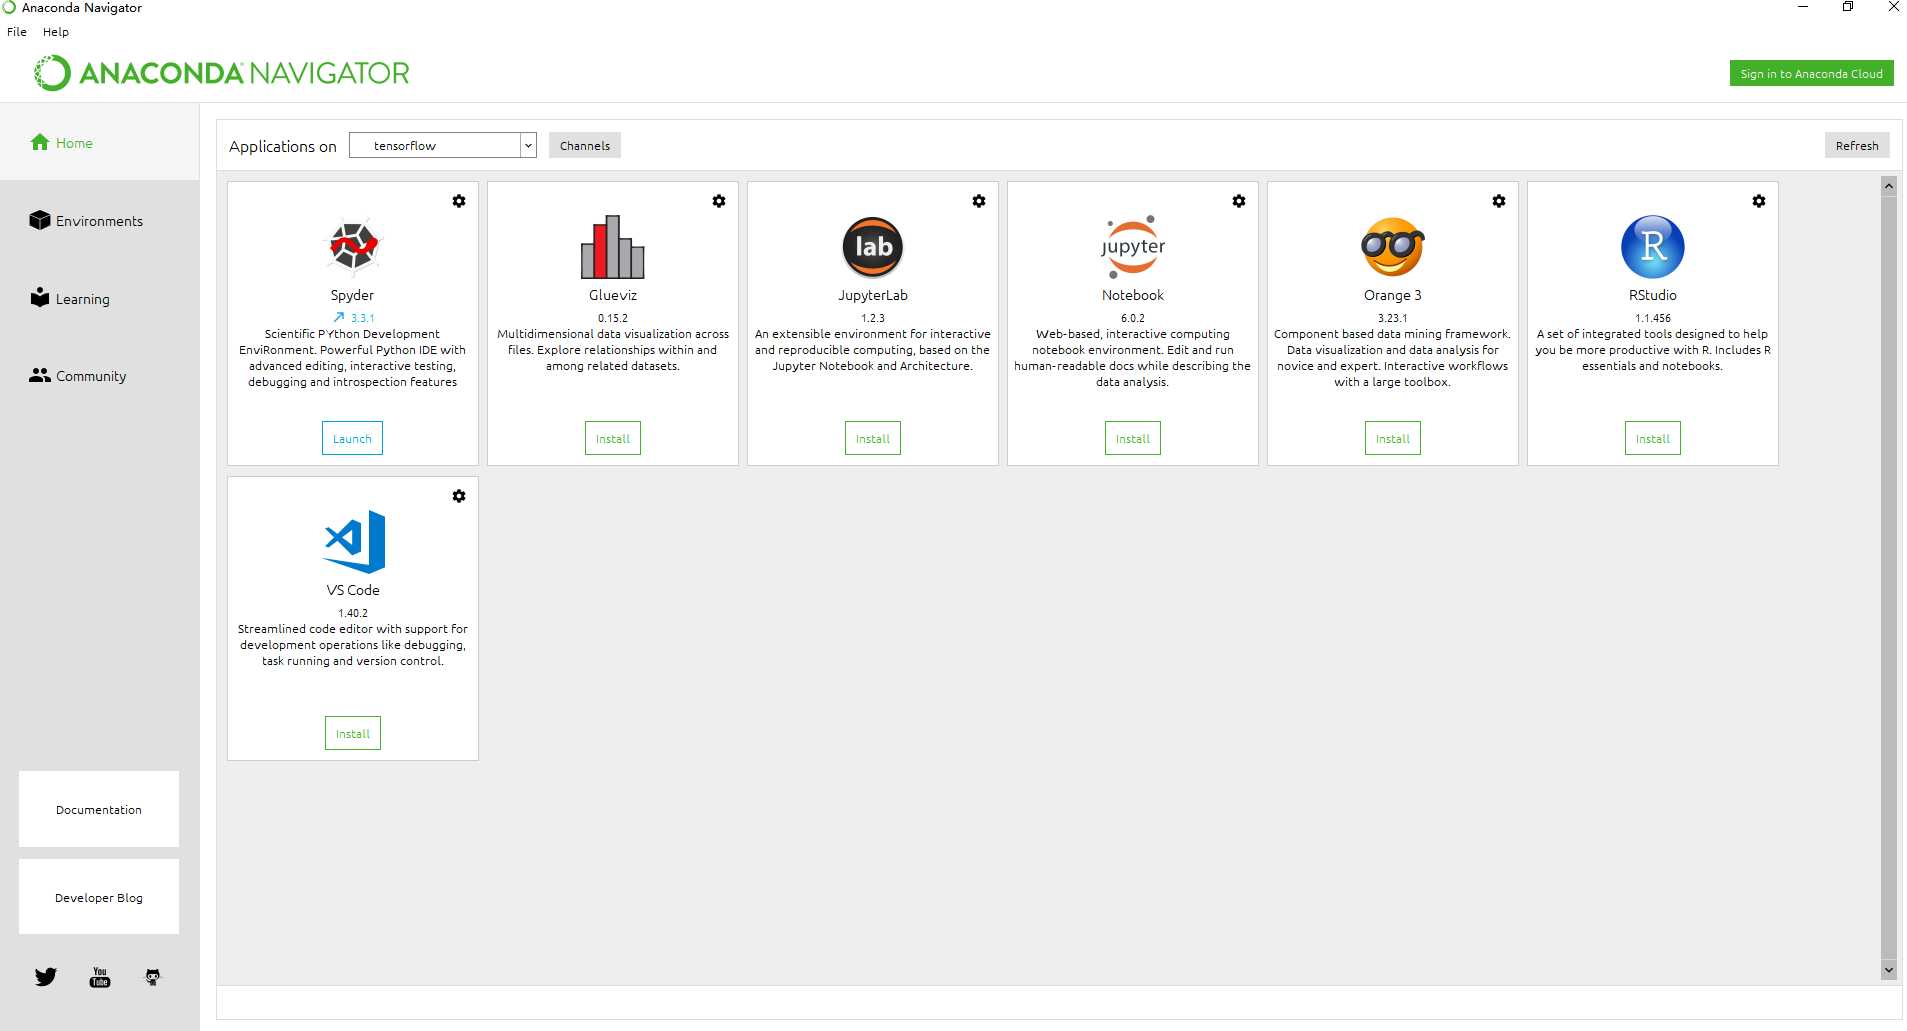Click RStudio version 1.1.456 text

coord(1653,318)
